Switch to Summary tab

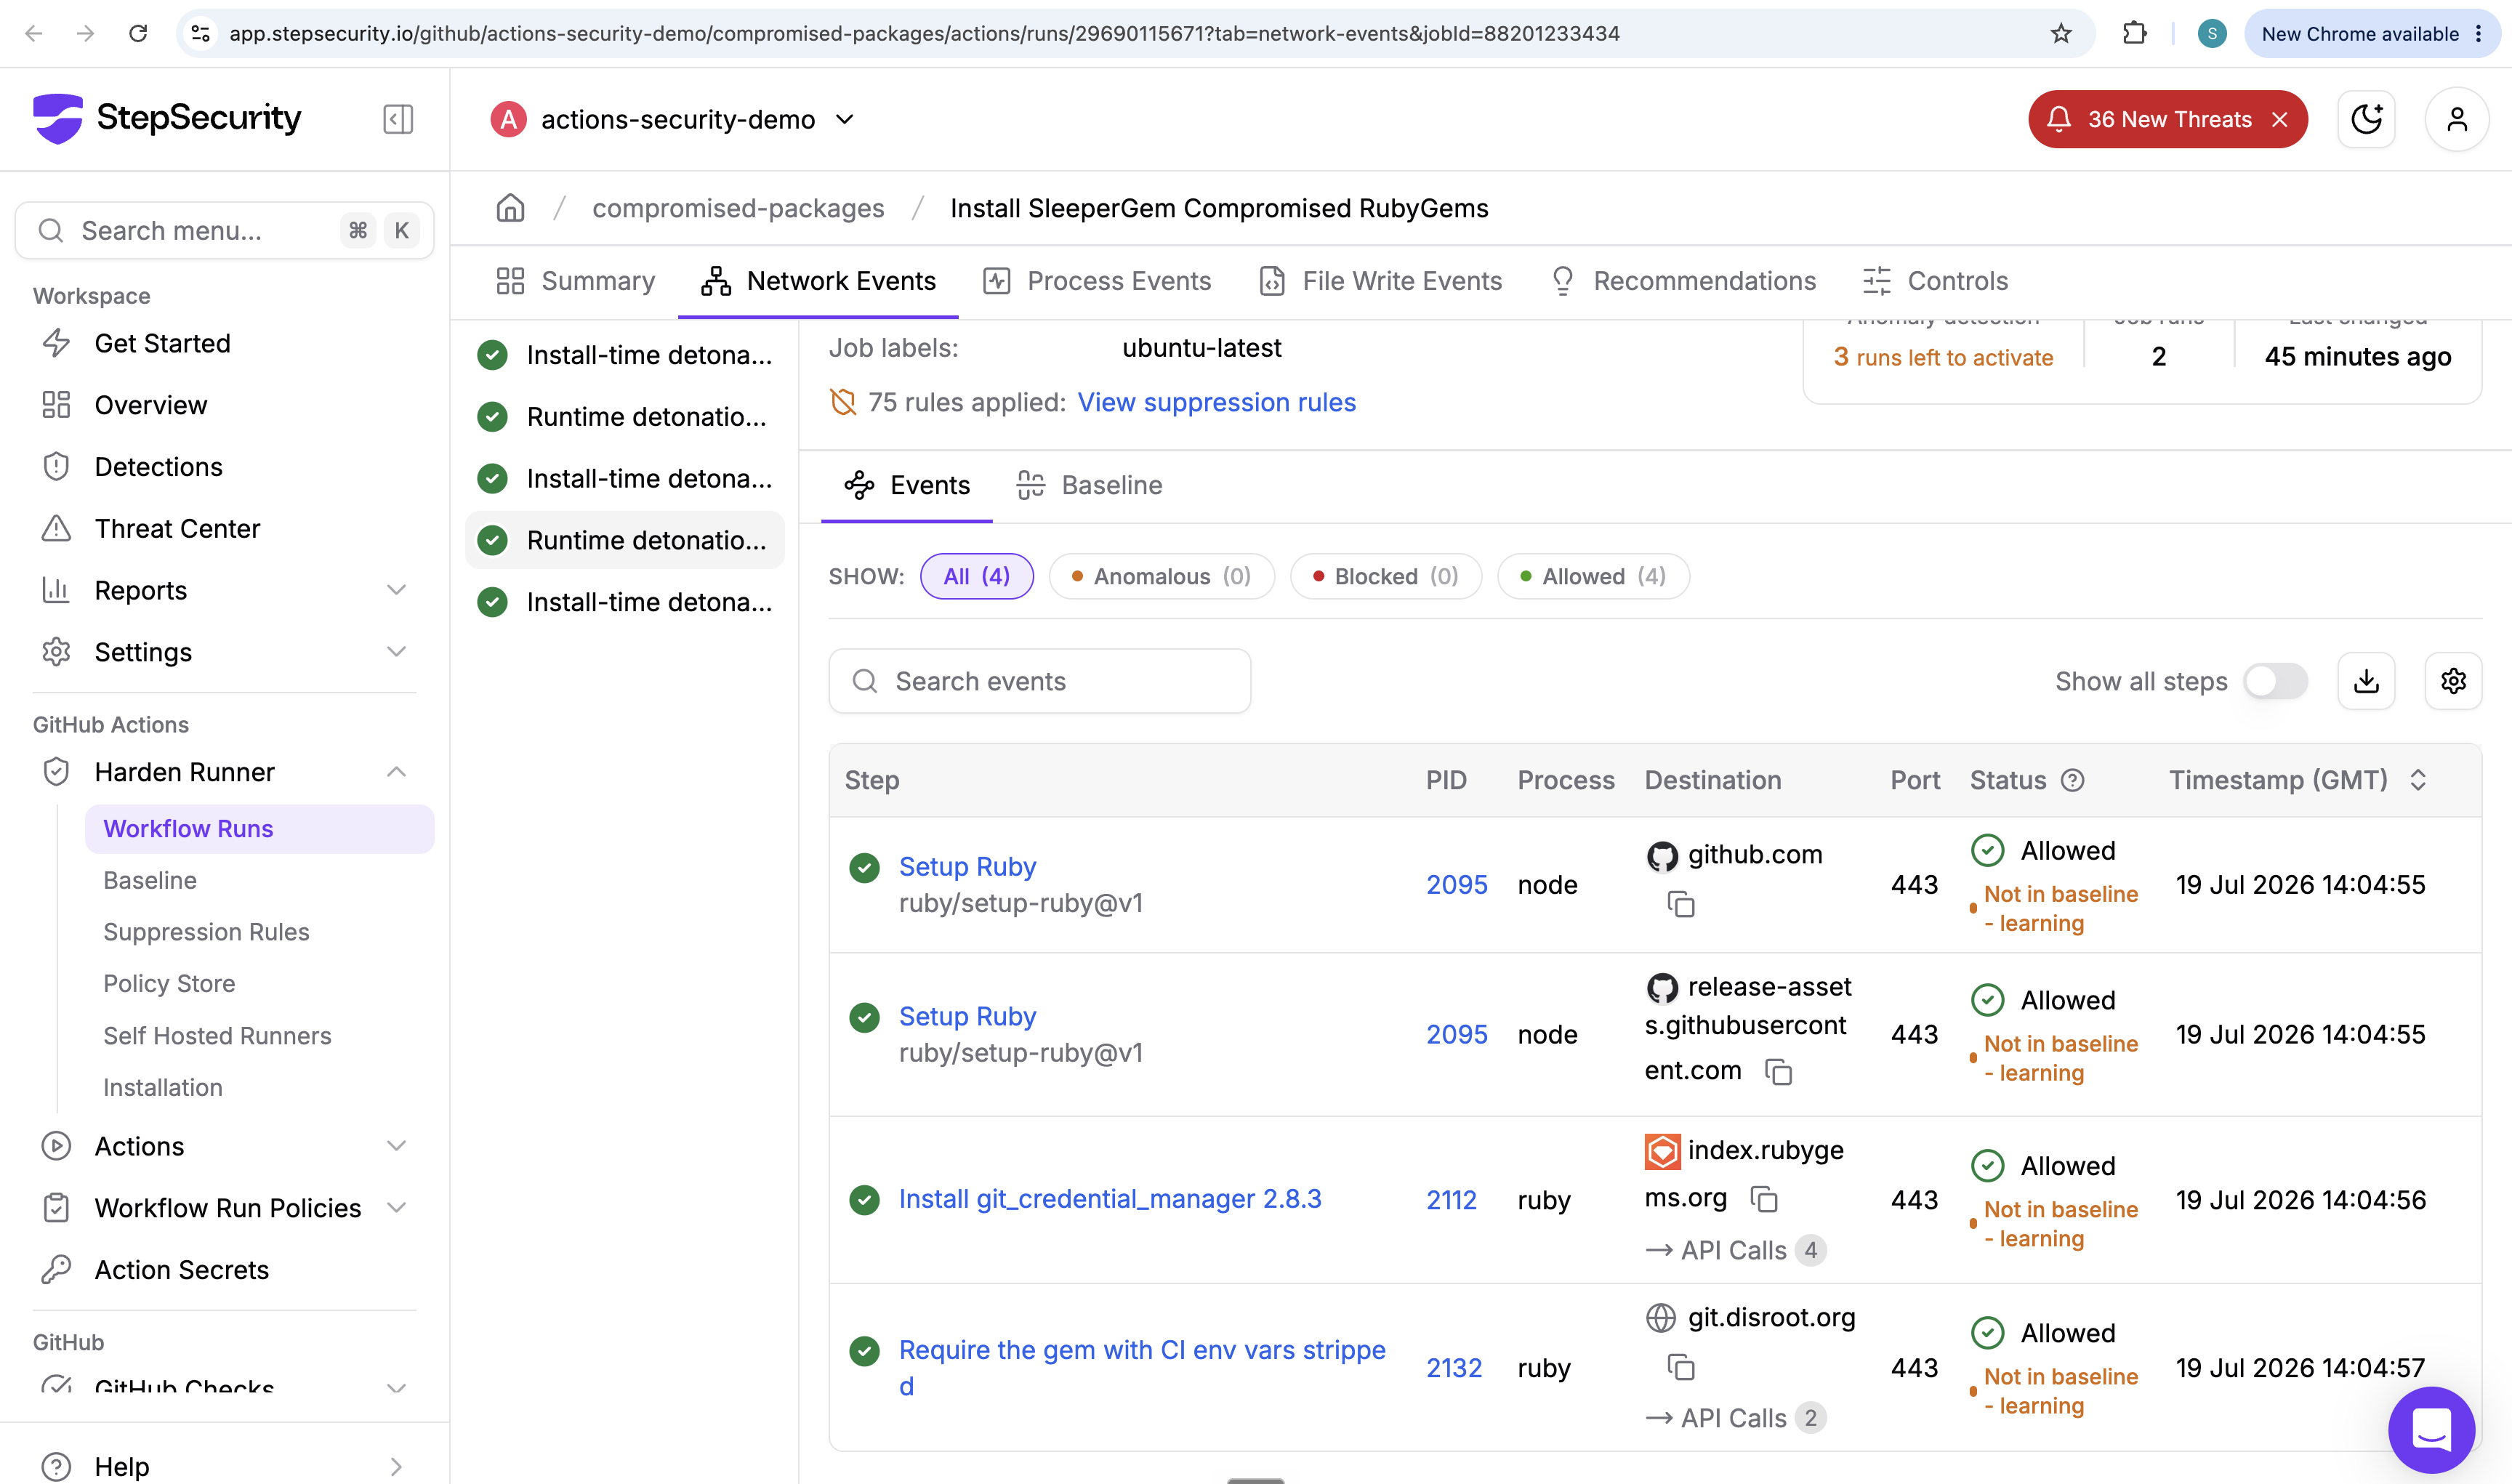pos(575,281)
